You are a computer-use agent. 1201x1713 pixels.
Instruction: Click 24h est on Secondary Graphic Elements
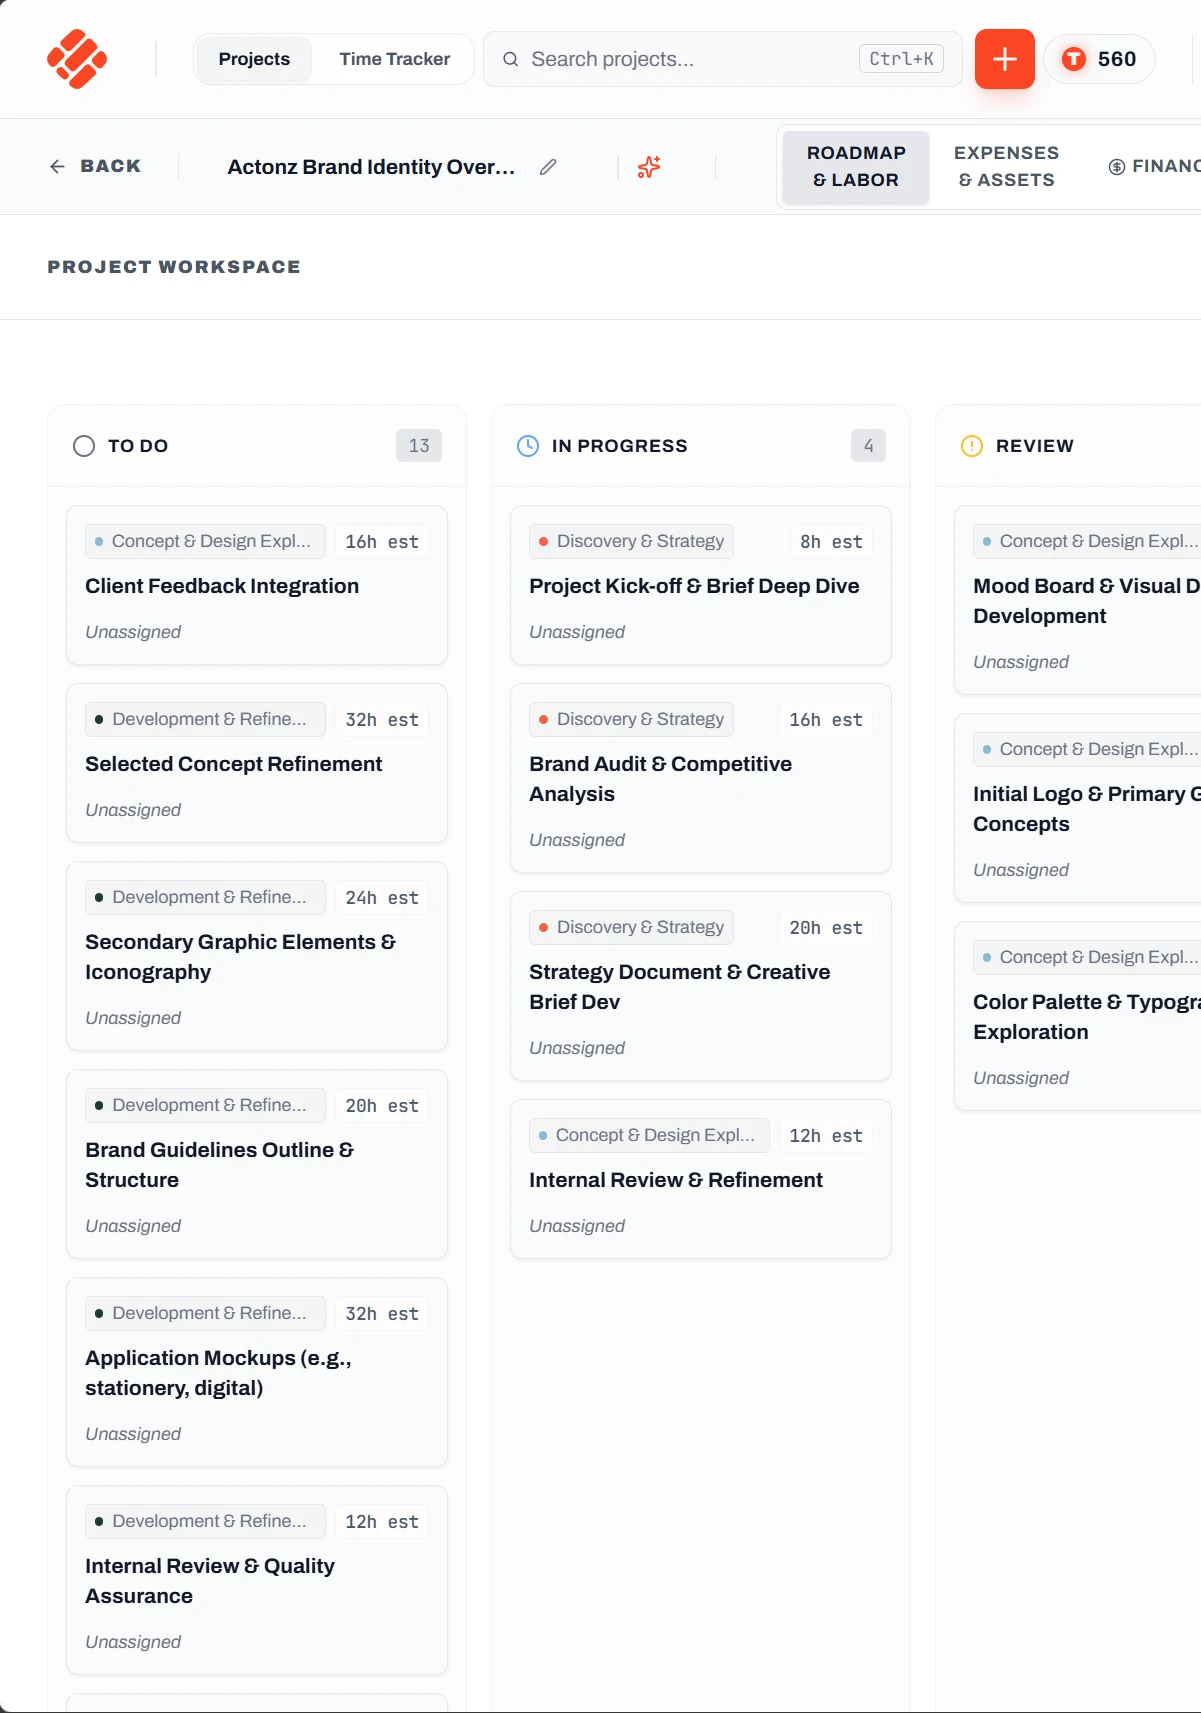(382, 898)
